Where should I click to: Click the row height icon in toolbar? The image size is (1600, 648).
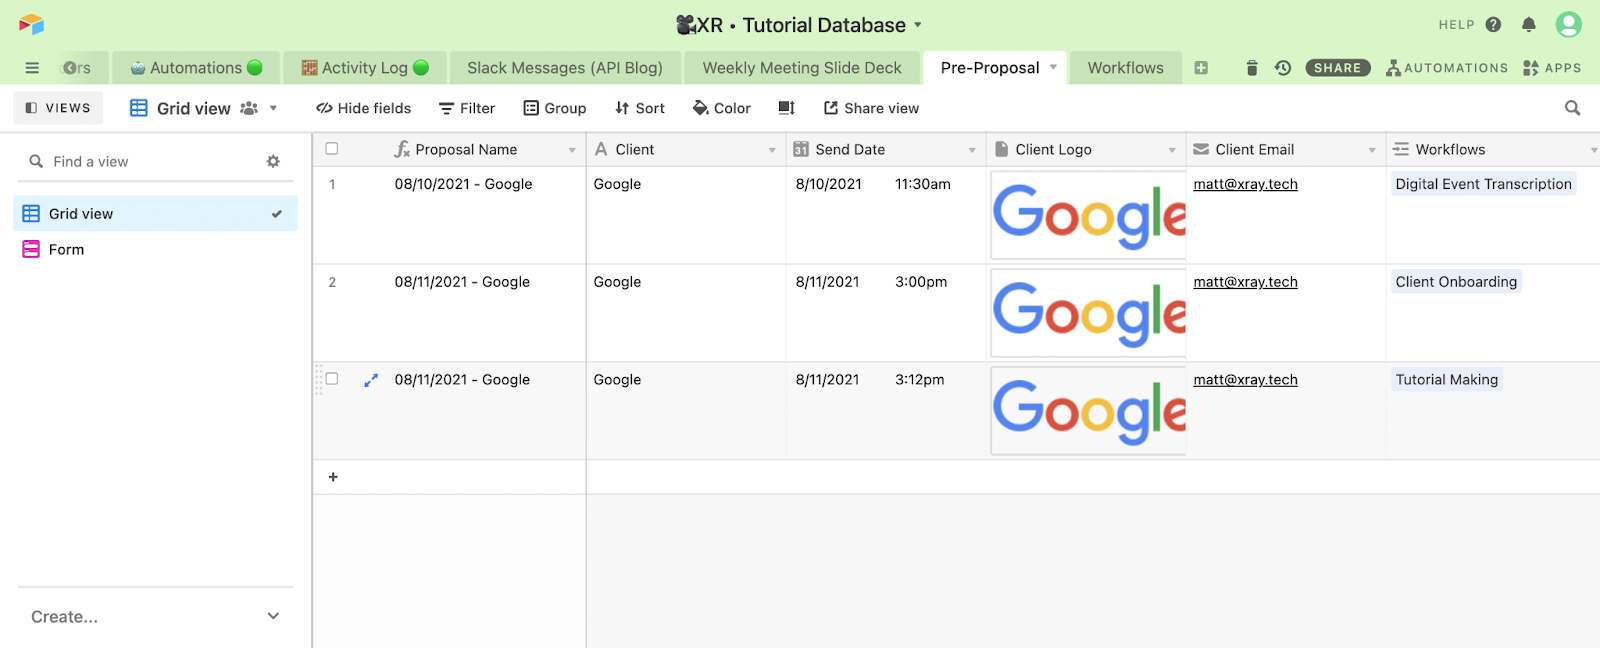click(787, 108)
